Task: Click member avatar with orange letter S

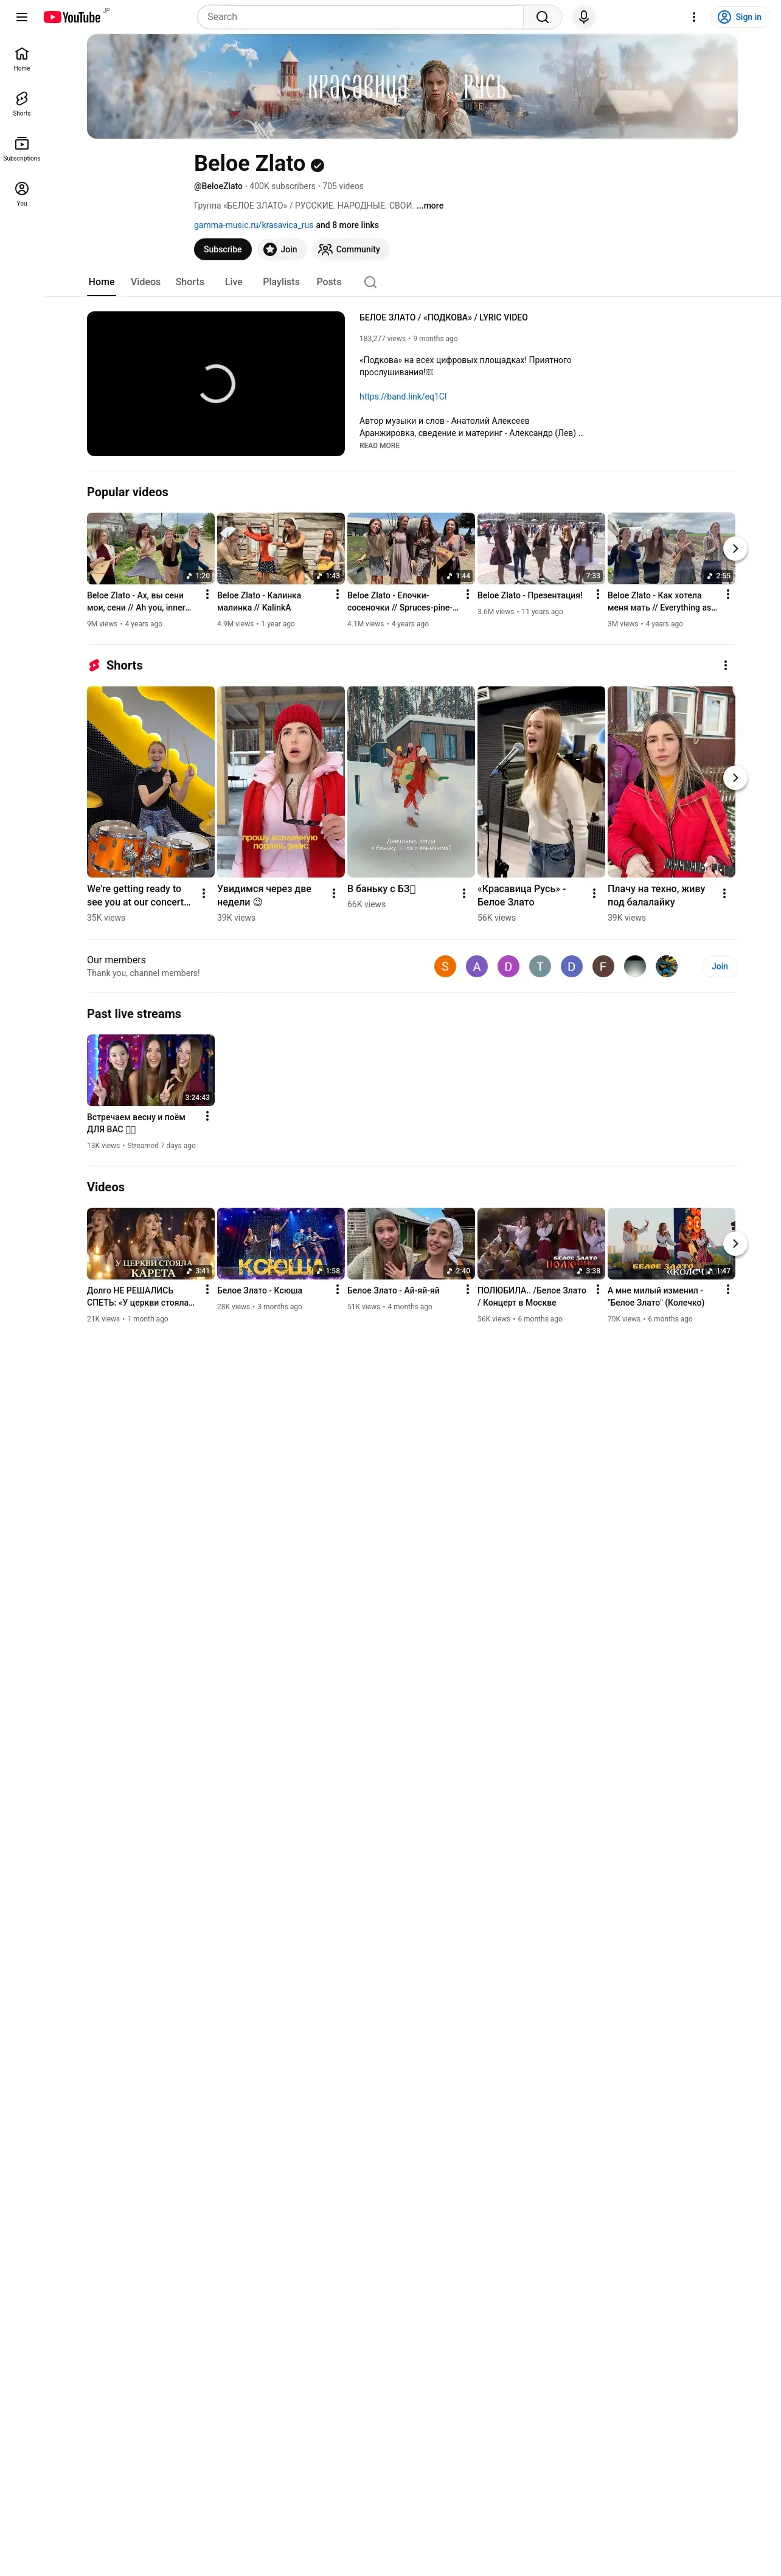Action: (x=445, y=966)
